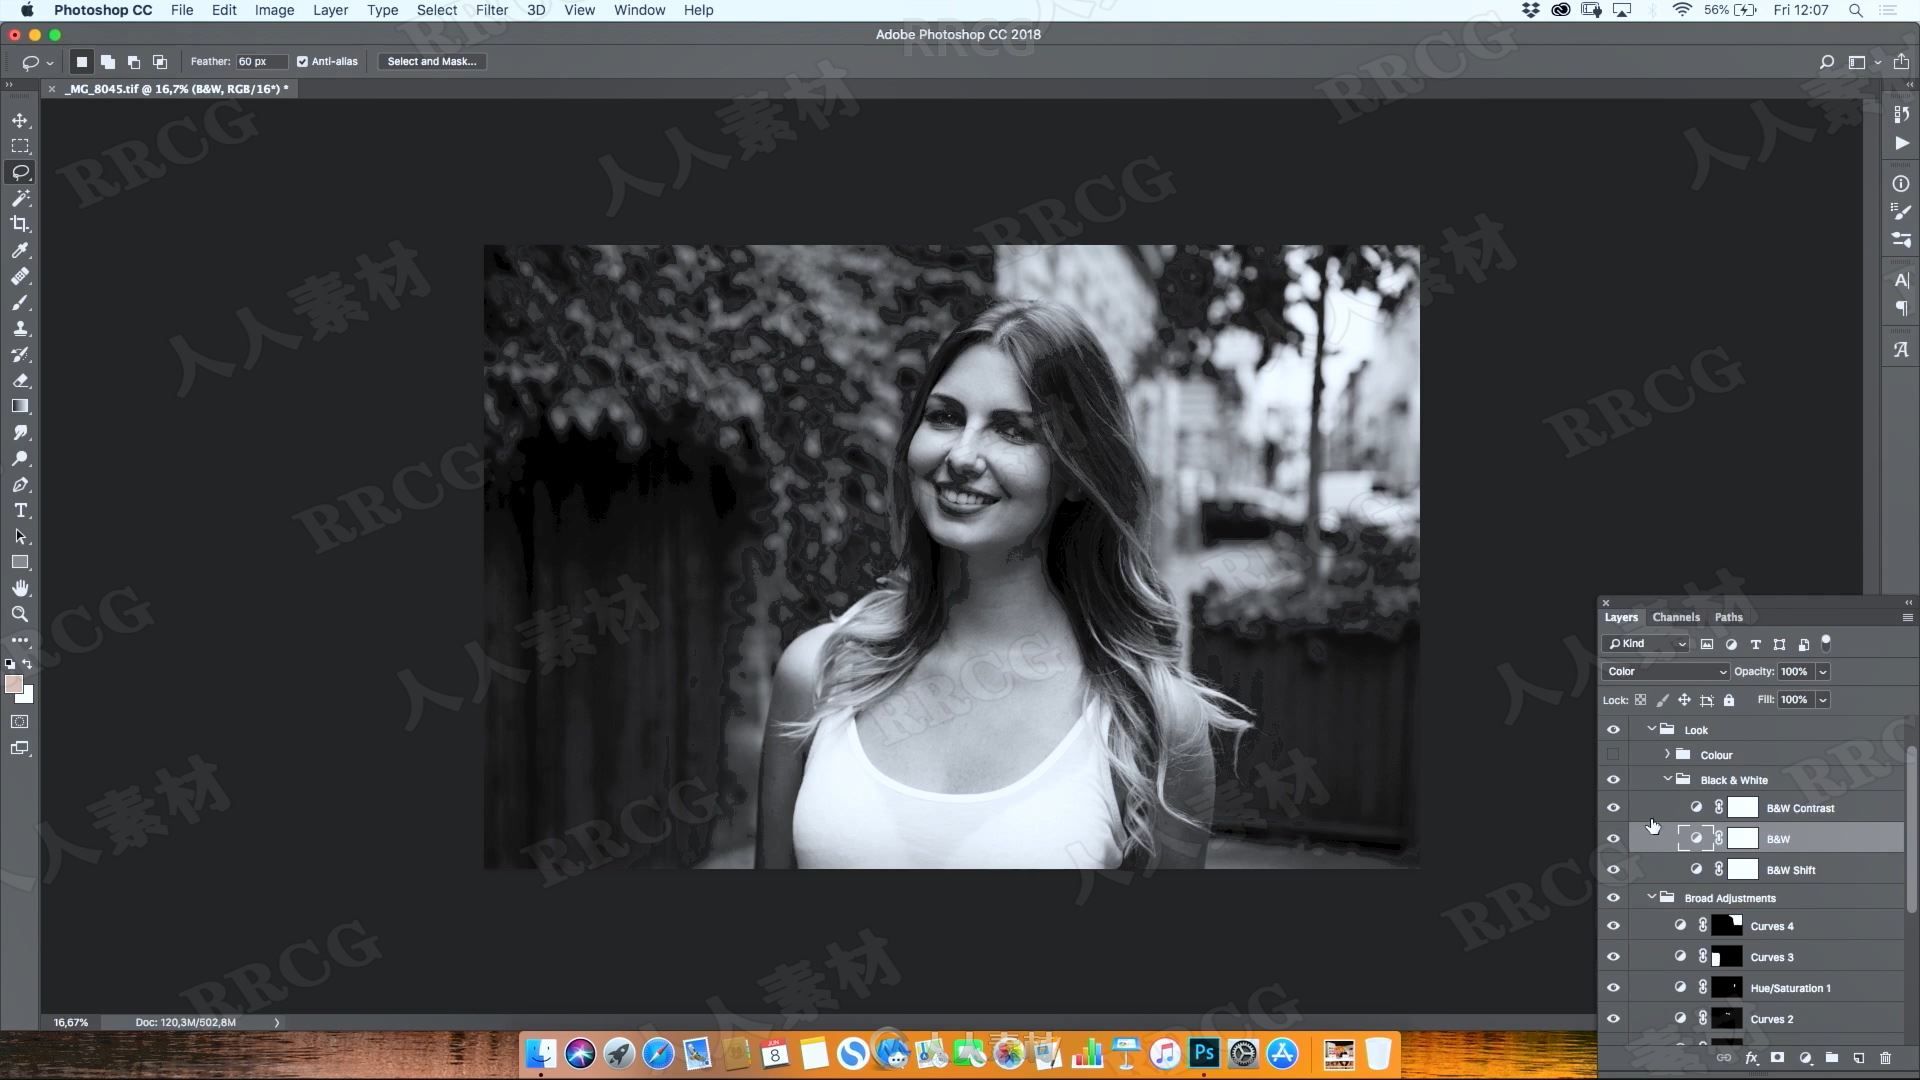Screen dimensions: 1920x1080
Task: Click Select and Mask button
Action: 431,59
